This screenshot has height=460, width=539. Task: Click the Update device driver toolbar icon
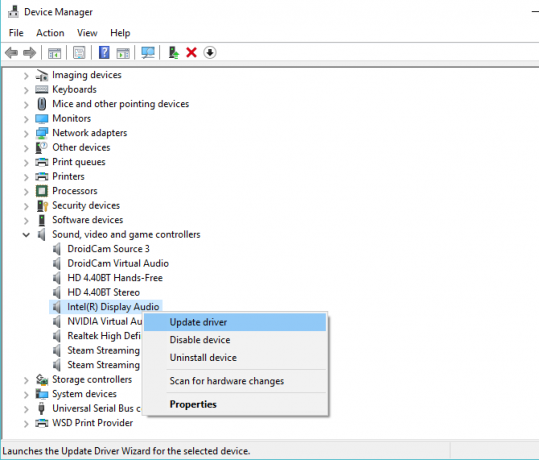coord(174,53)
